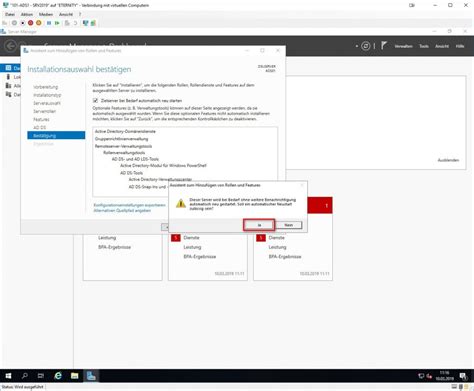Select the Features wizard step
This screenshot has width=474, height=391.
[41, 119]
